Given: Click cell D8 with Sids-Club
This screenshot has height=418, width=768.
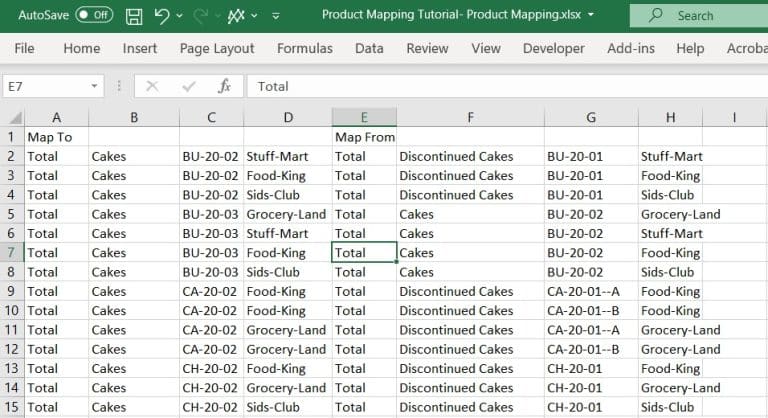Looking at the screenshot, I should 288,272.
